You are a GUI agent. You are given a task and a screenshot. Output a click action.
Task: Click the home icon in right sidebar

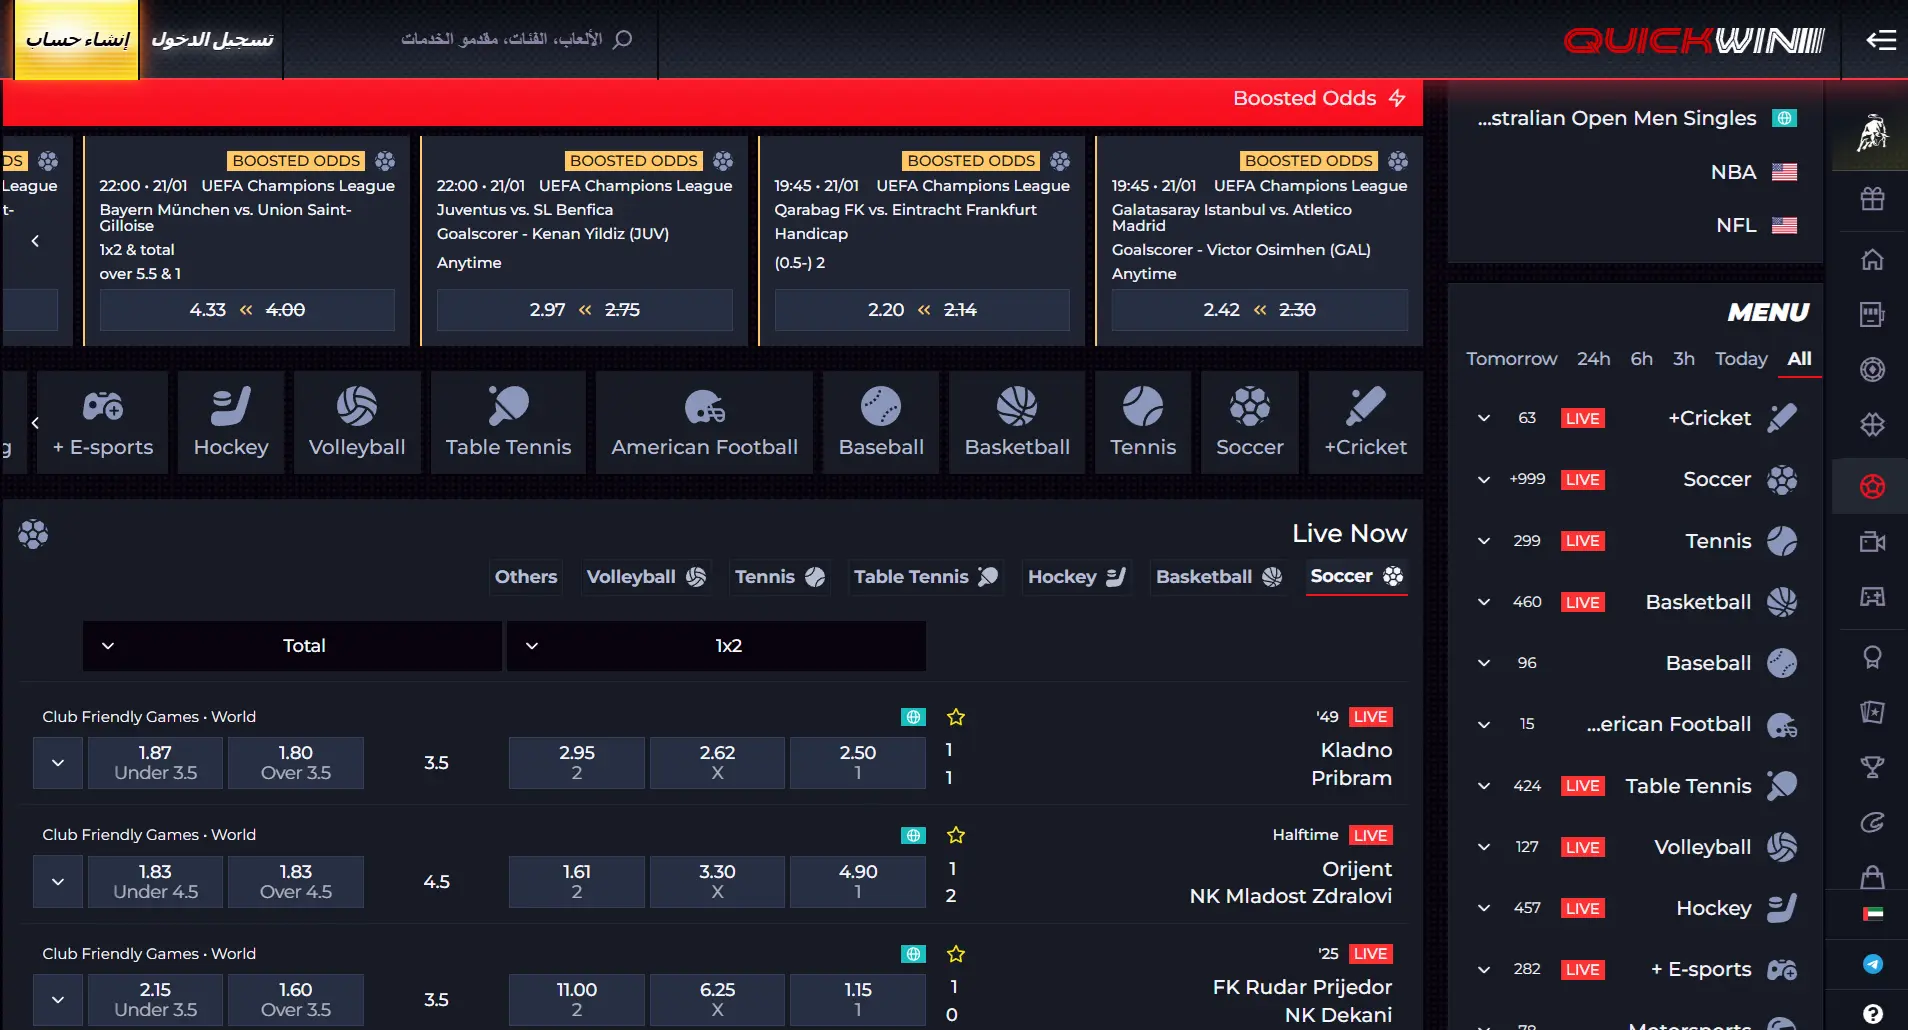point(1872,260)
